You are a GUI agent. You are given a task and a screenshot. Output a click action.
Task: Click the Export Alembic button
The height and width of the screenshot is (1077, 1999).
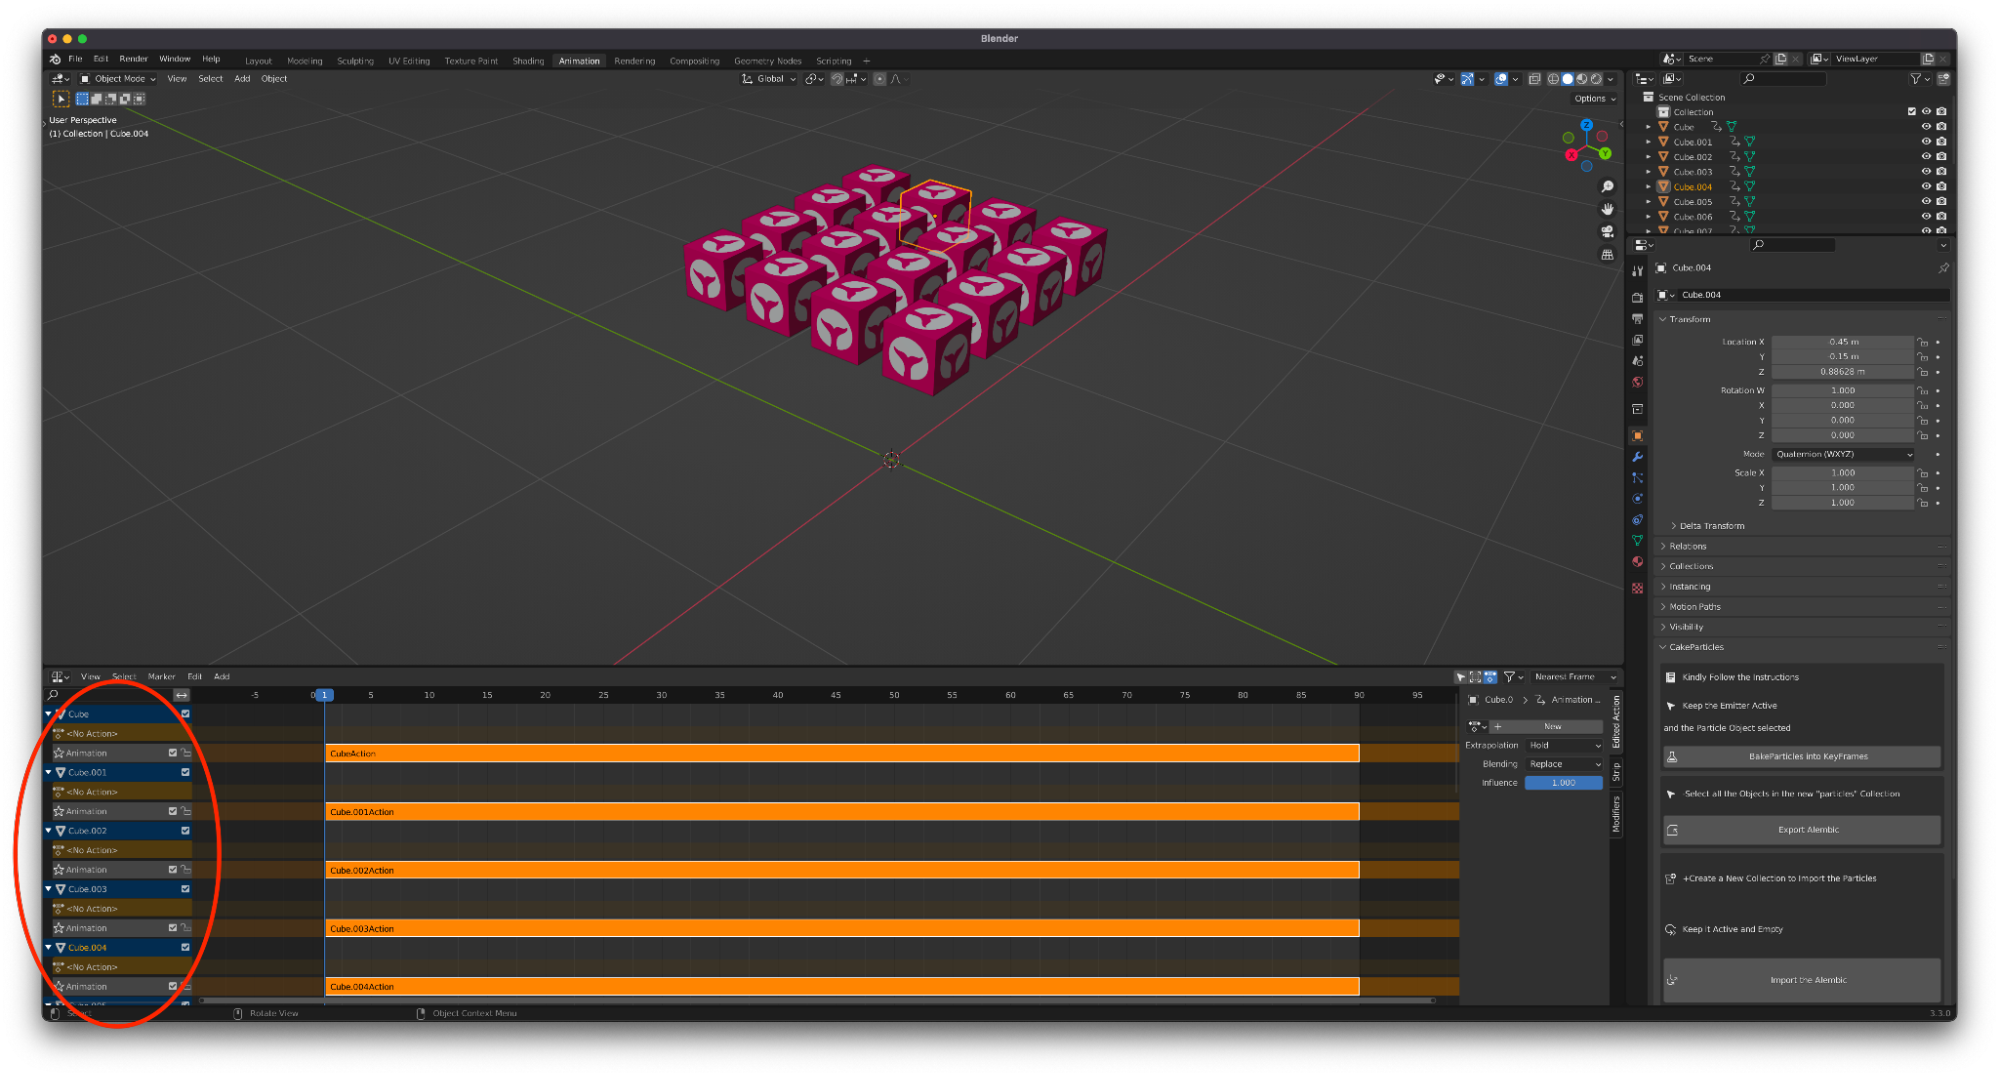click(x=1801, y=830)
